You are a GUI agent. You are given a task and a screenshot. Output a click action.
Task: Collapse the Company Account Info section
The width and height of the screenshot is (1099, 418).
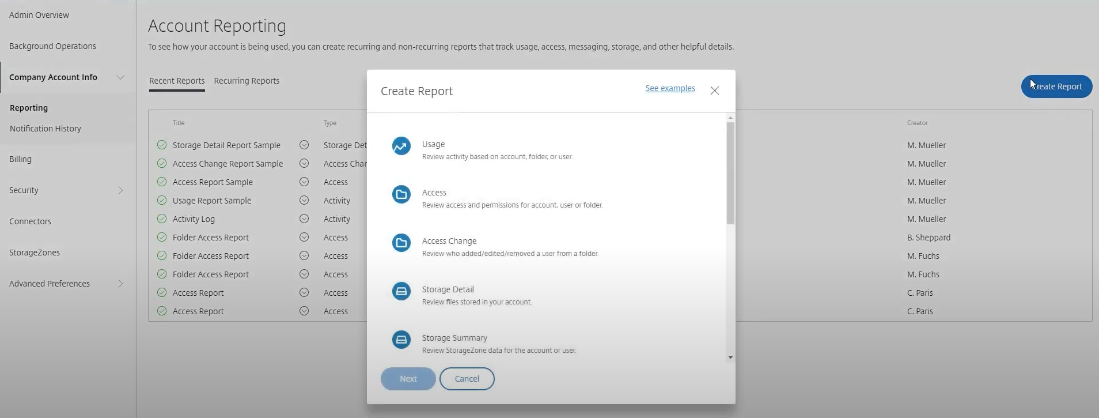pyautogui.click(x=120, y=77)
